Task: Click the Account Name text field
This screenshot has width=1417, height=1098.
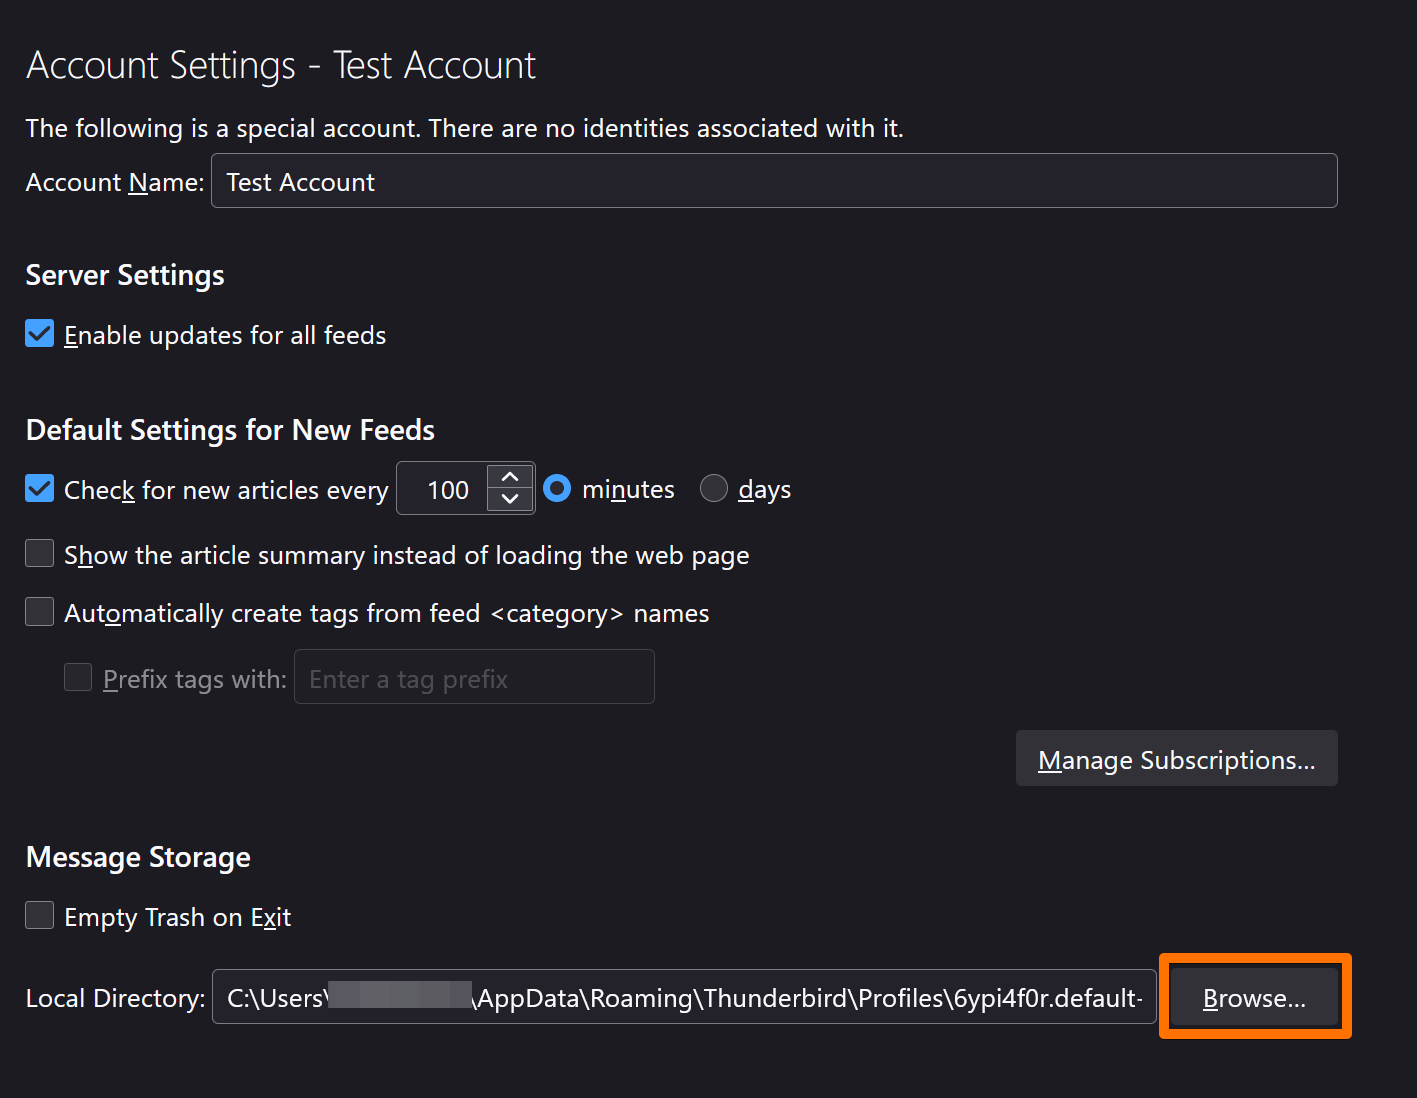Action: (x=773, y=181)
